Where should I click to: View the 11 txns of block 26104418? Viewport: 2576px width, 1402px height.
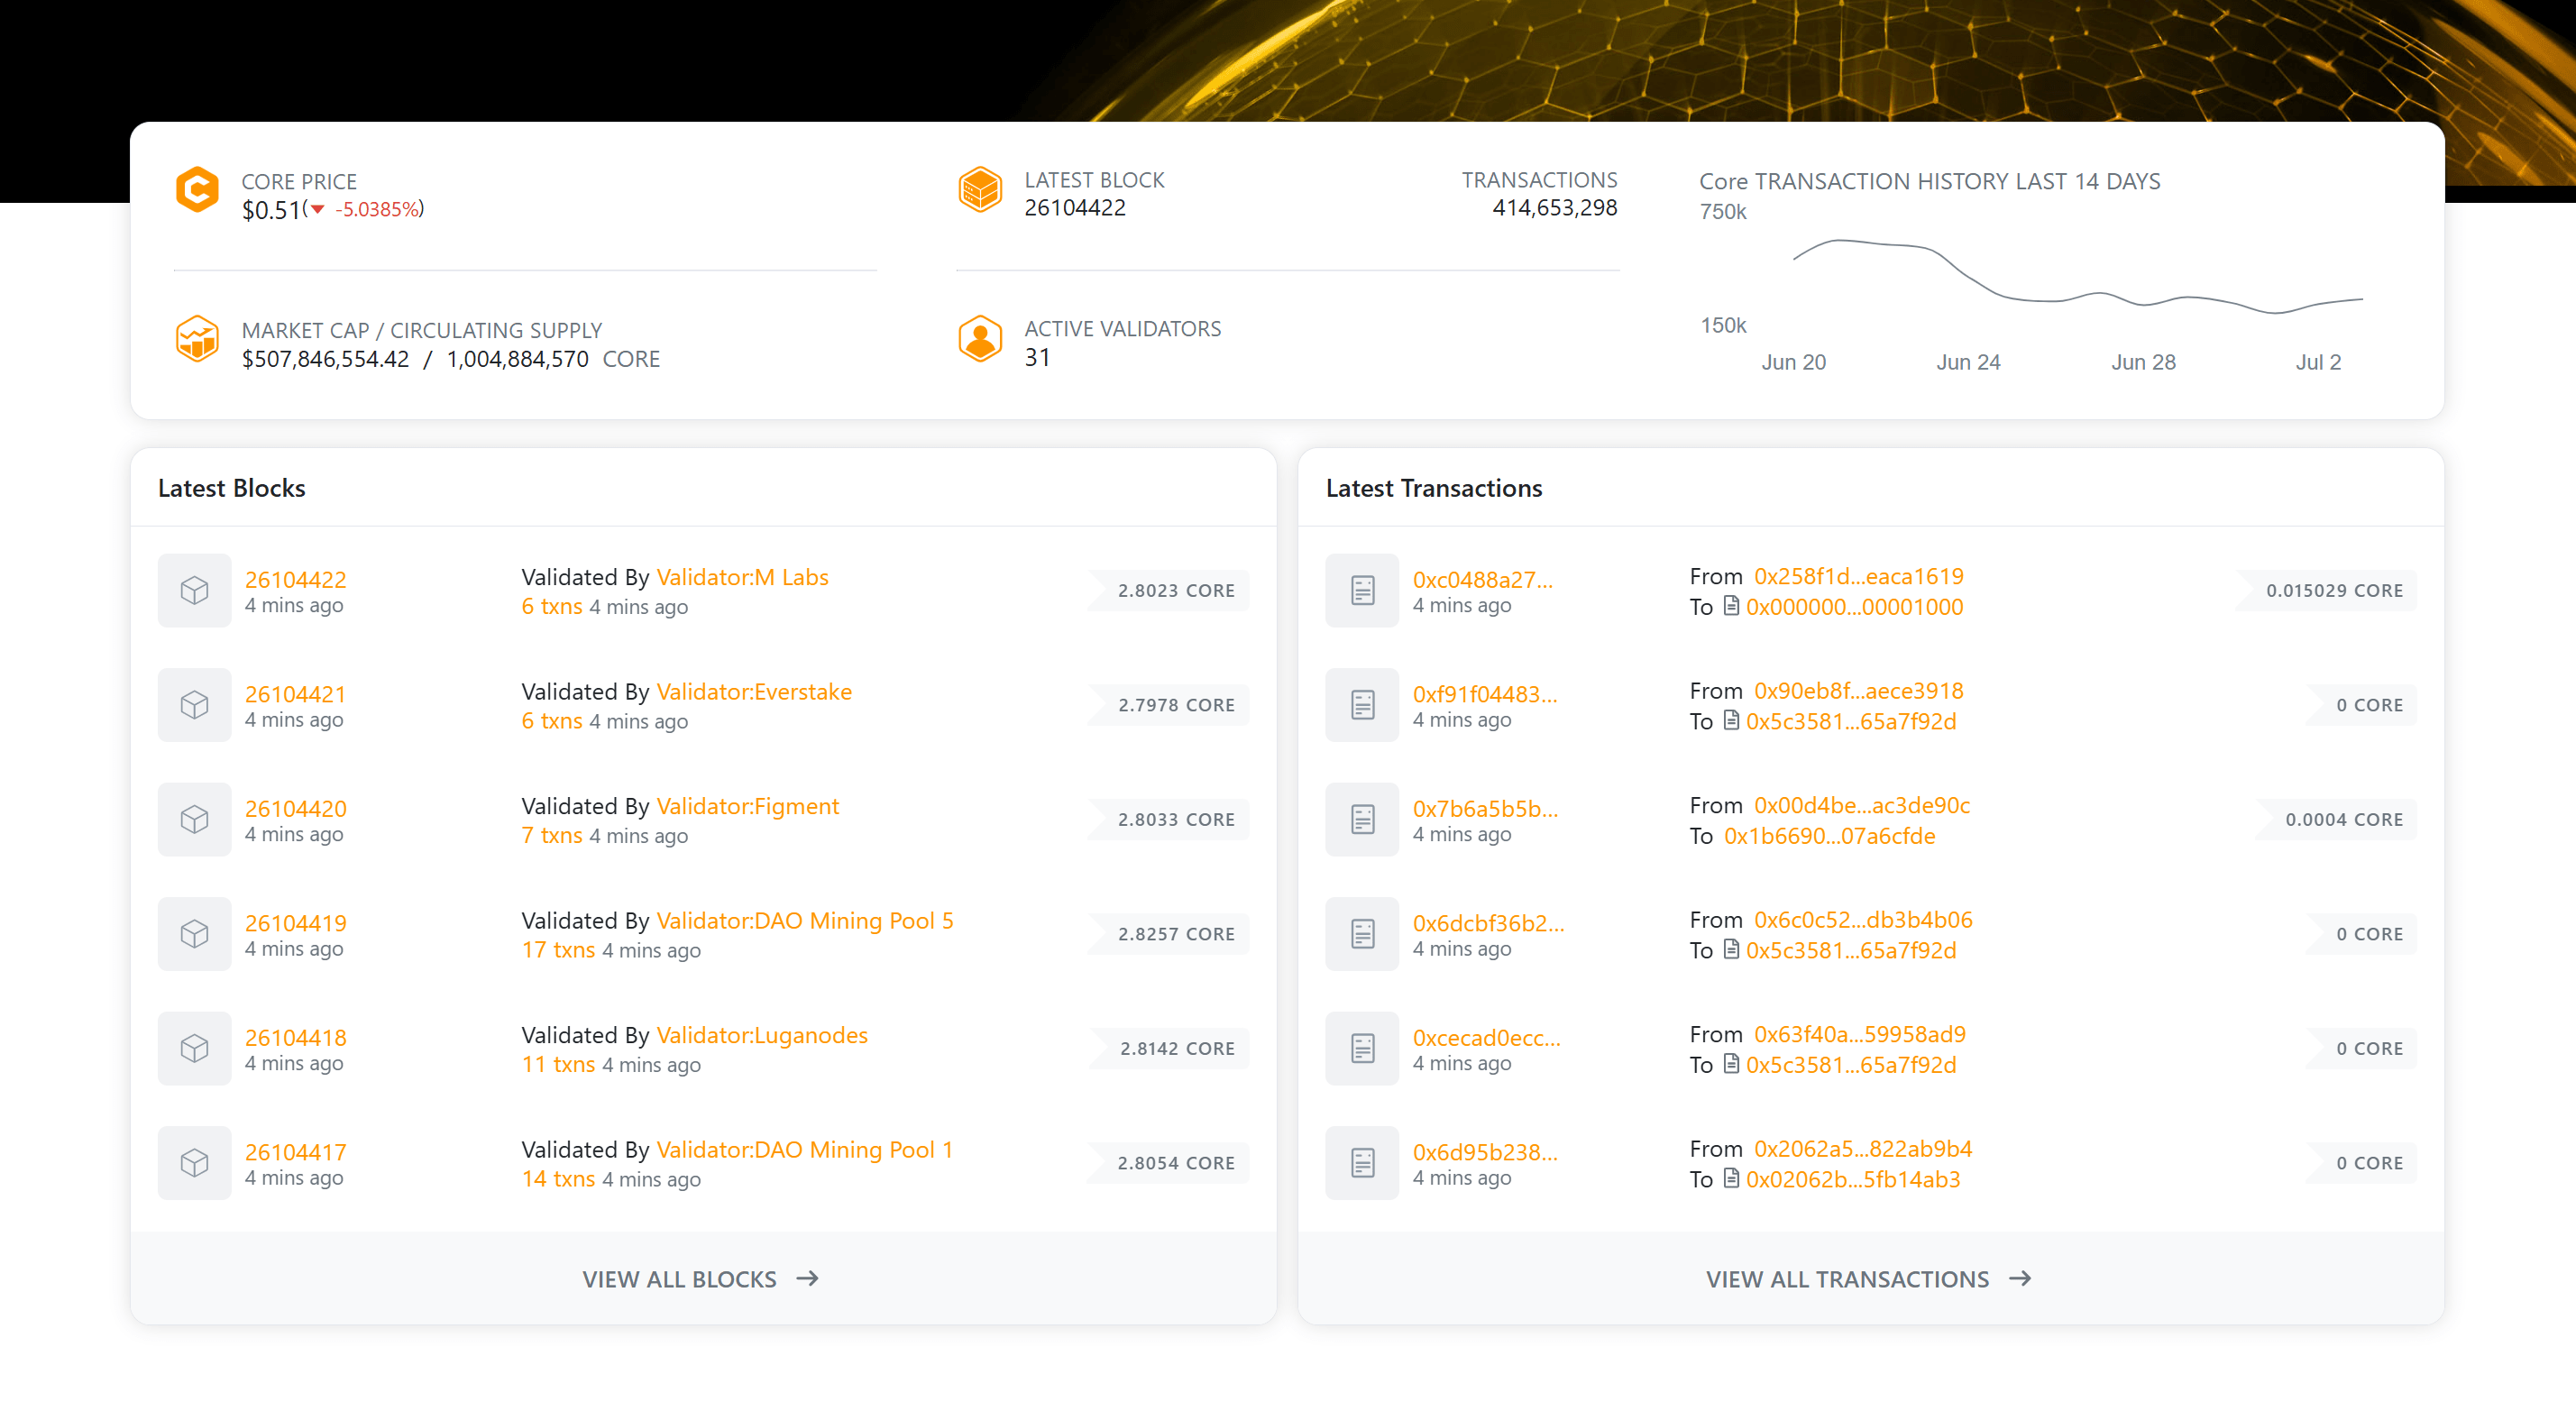click(x=558, y=1064)
